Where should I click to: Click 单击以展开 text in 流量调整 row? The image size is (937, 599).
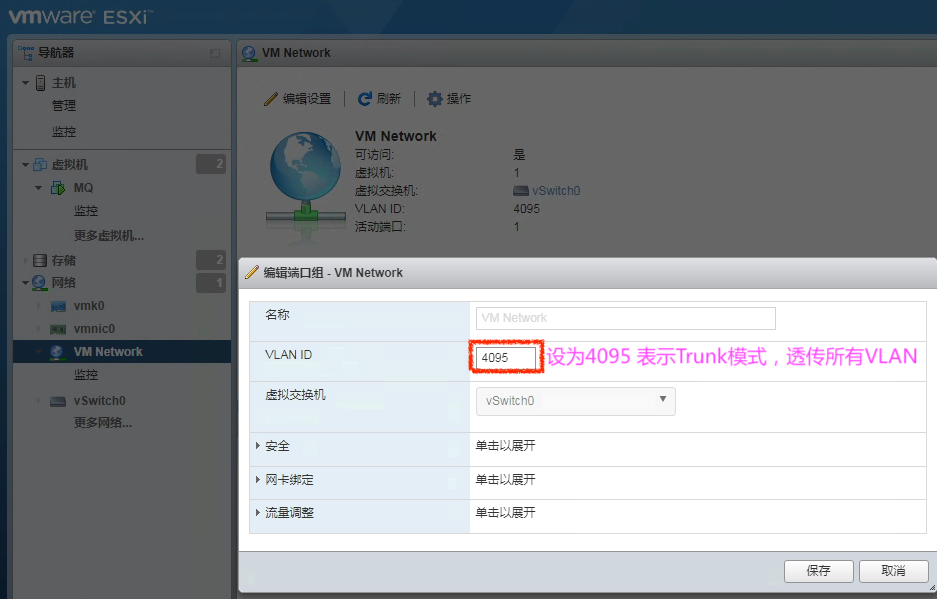click(506, 512)
